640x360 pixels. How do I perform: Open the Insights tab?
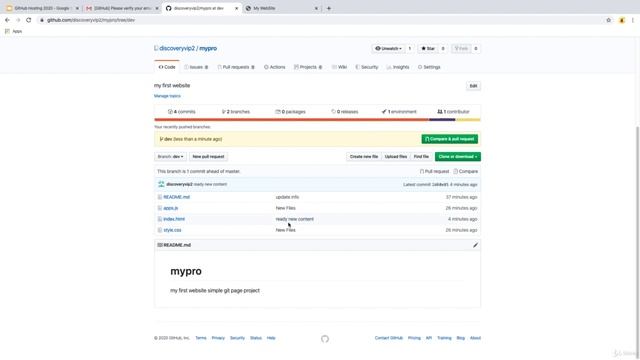pos(398,67)
